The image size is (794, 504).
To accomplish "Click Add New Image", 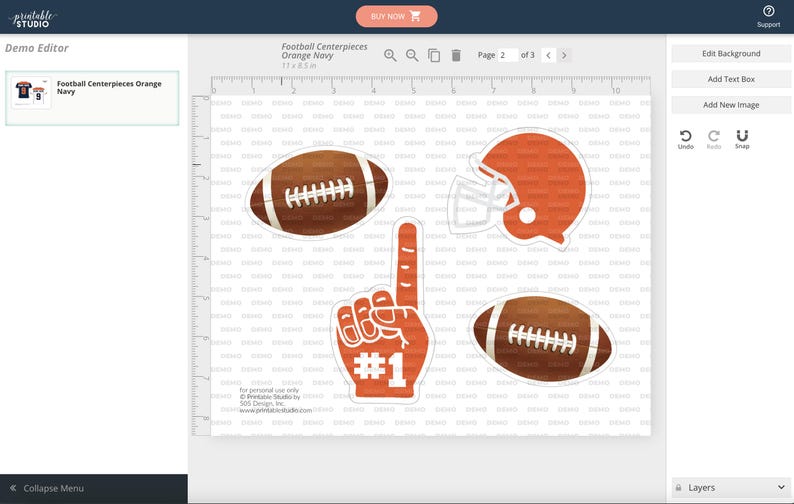I will (x=731, y=105).
